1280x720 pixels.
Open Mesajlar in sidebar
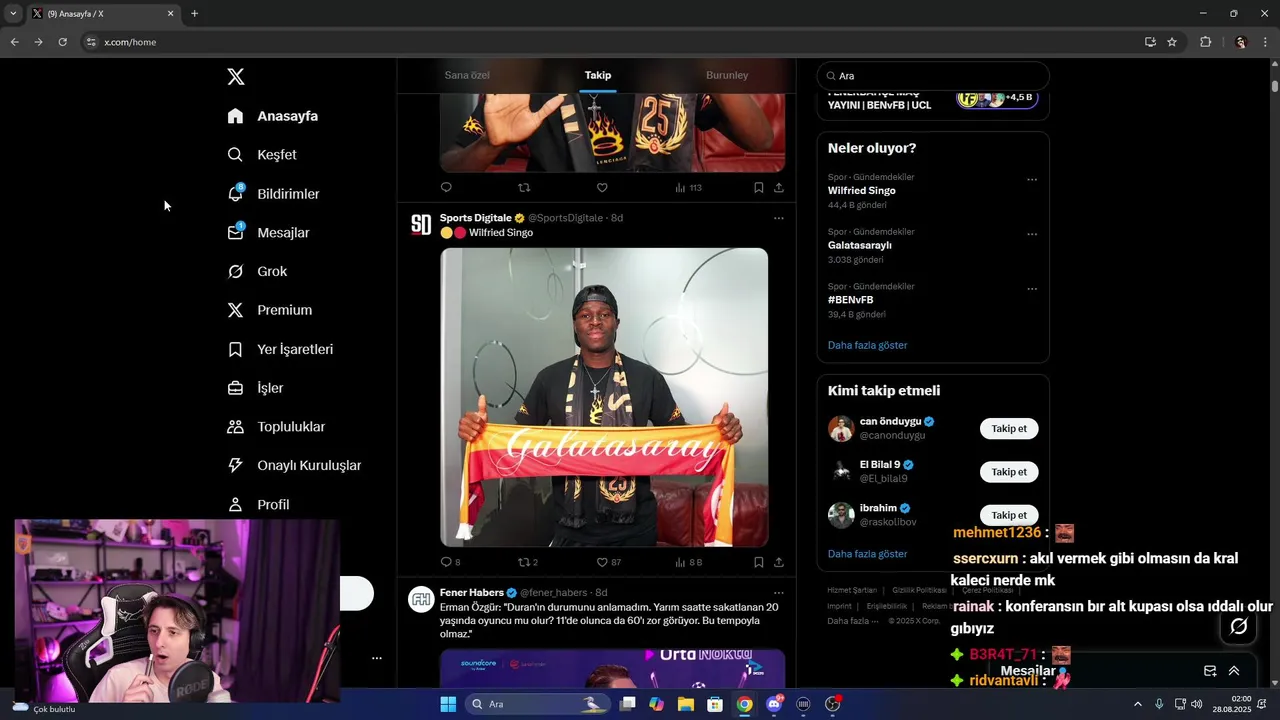click(x=269, y=233)
